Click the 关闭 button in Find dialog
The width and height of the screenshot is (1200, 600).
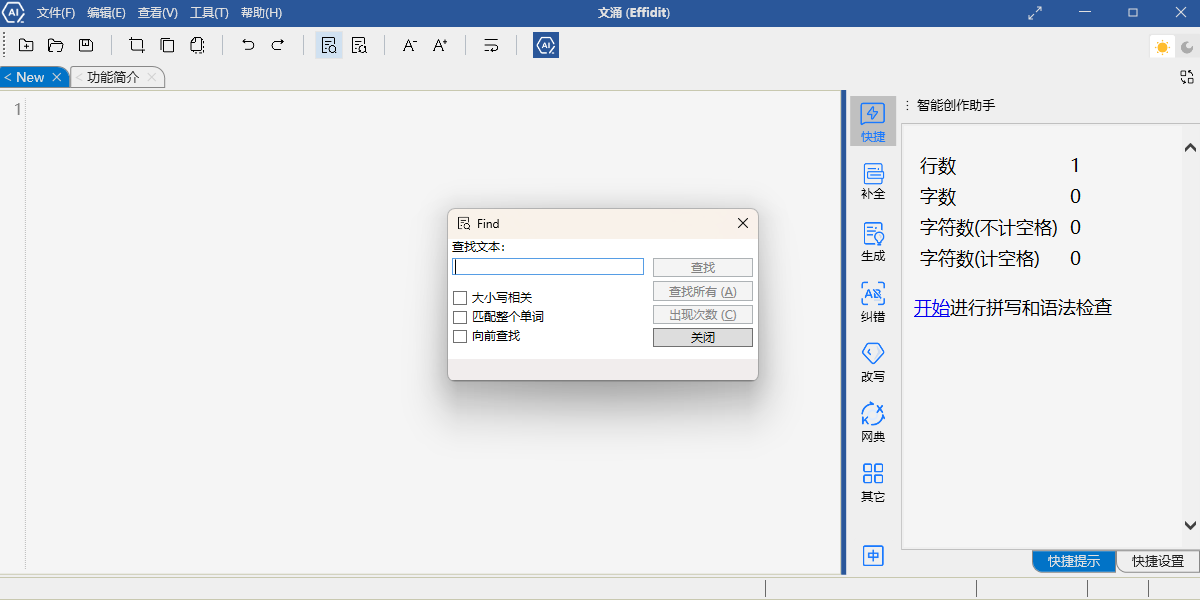[702, 338]
